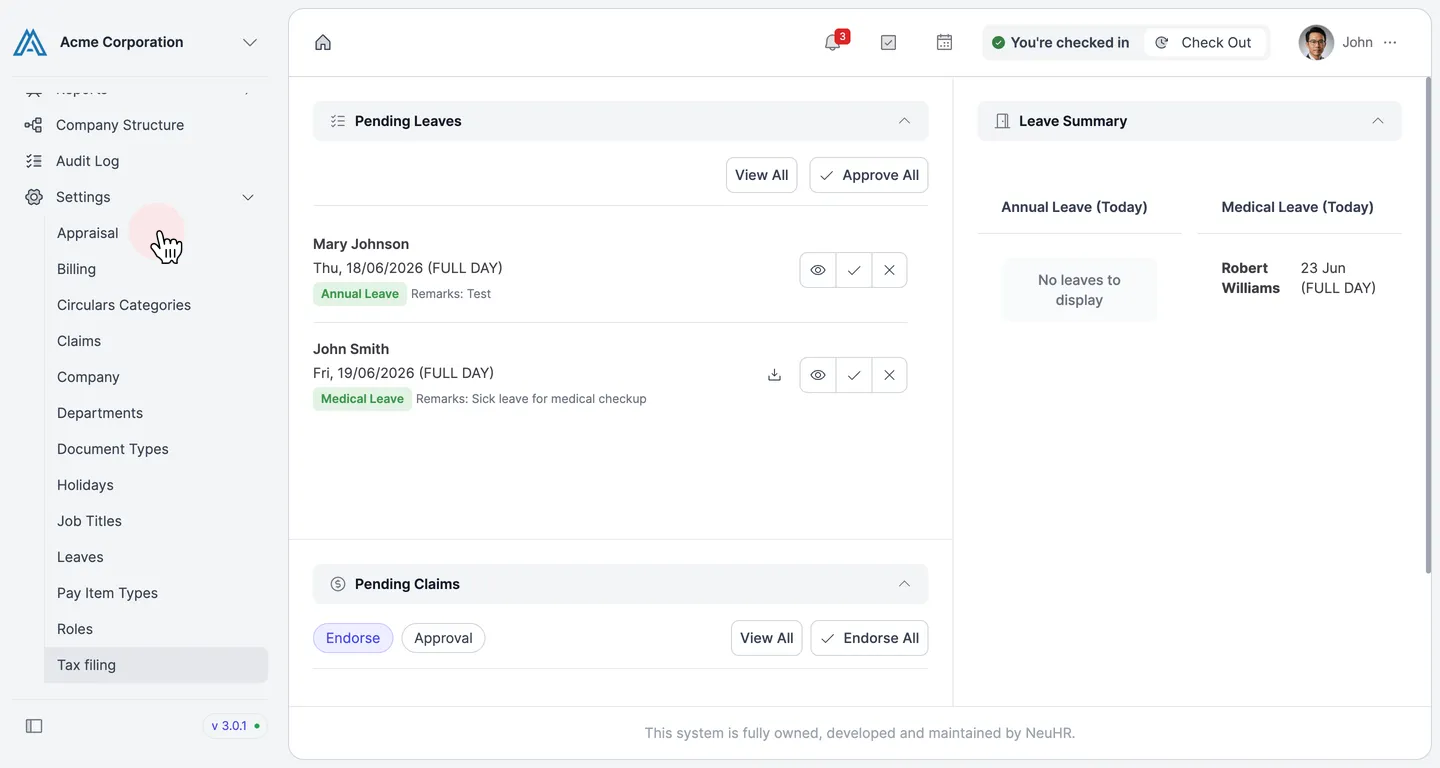Screen dimensions: 1440x768
Task: Click the right panel vertical scrollbar
Action: tap(1427, 325)
